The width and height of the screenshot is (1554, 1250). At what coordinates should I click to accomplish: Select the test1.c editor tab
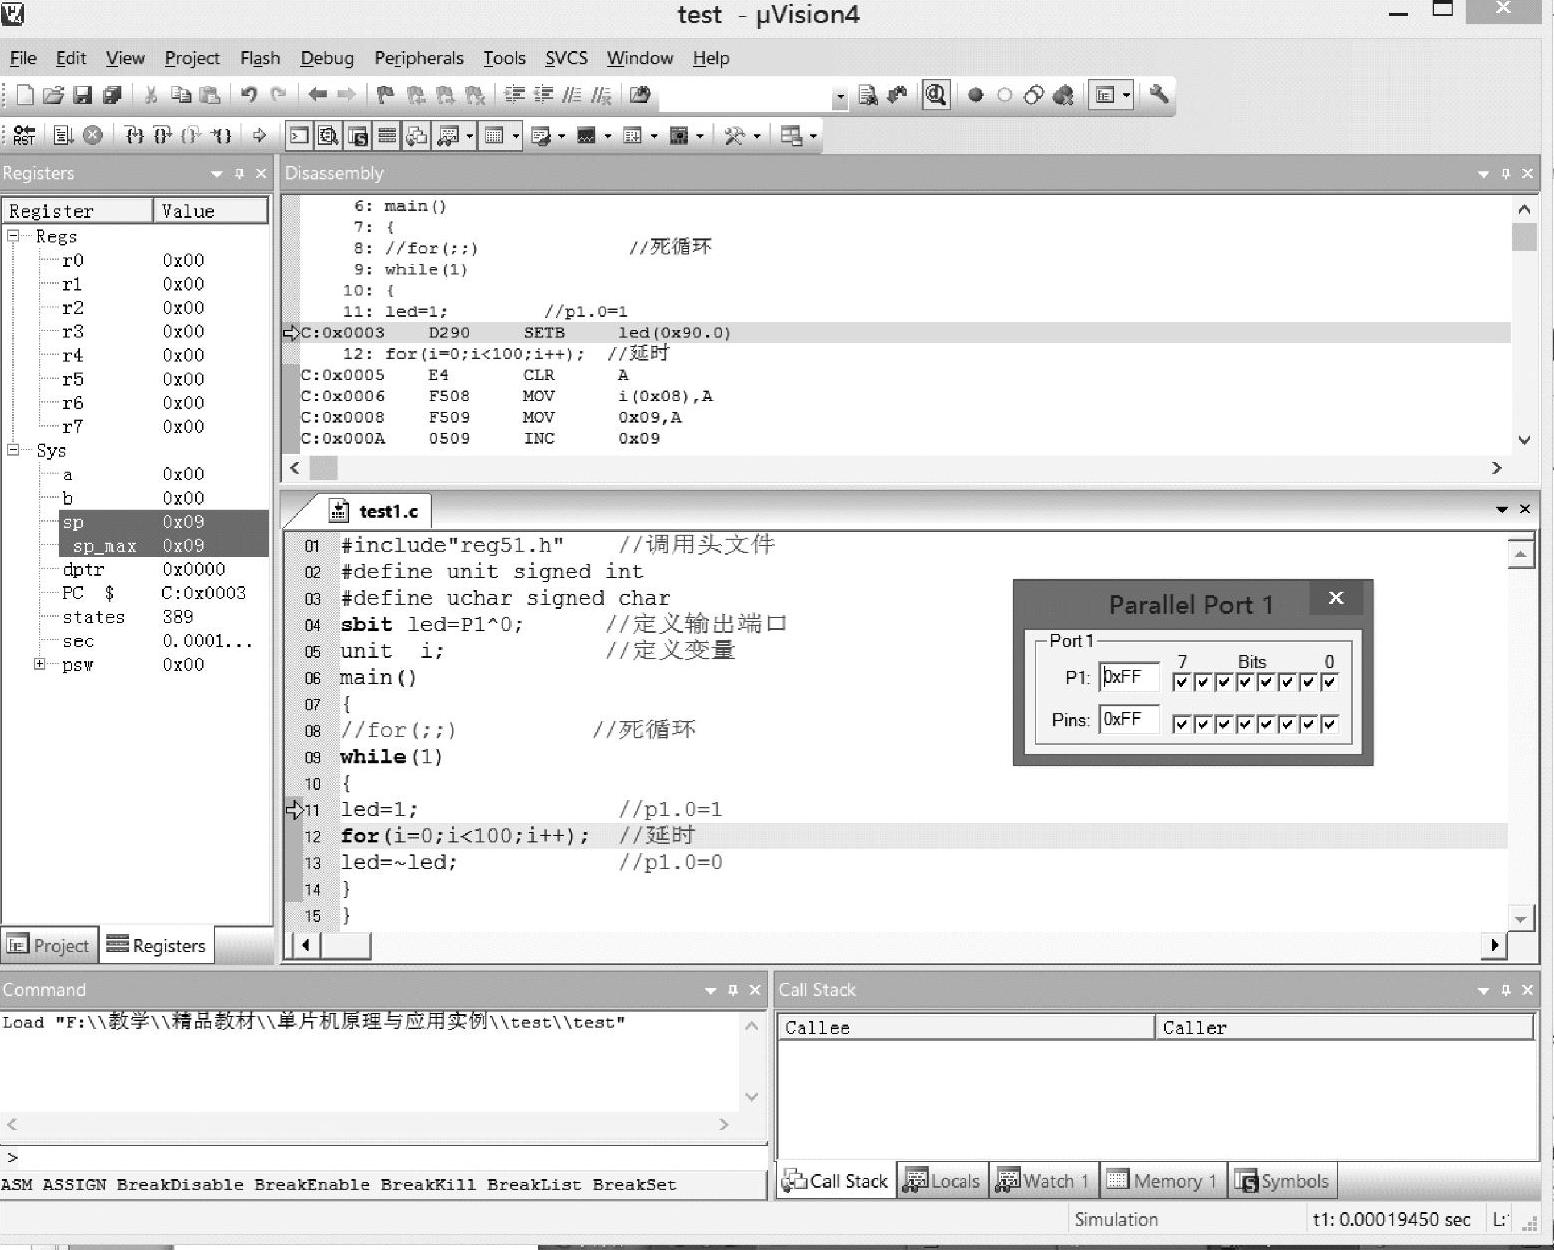point(377,512)
